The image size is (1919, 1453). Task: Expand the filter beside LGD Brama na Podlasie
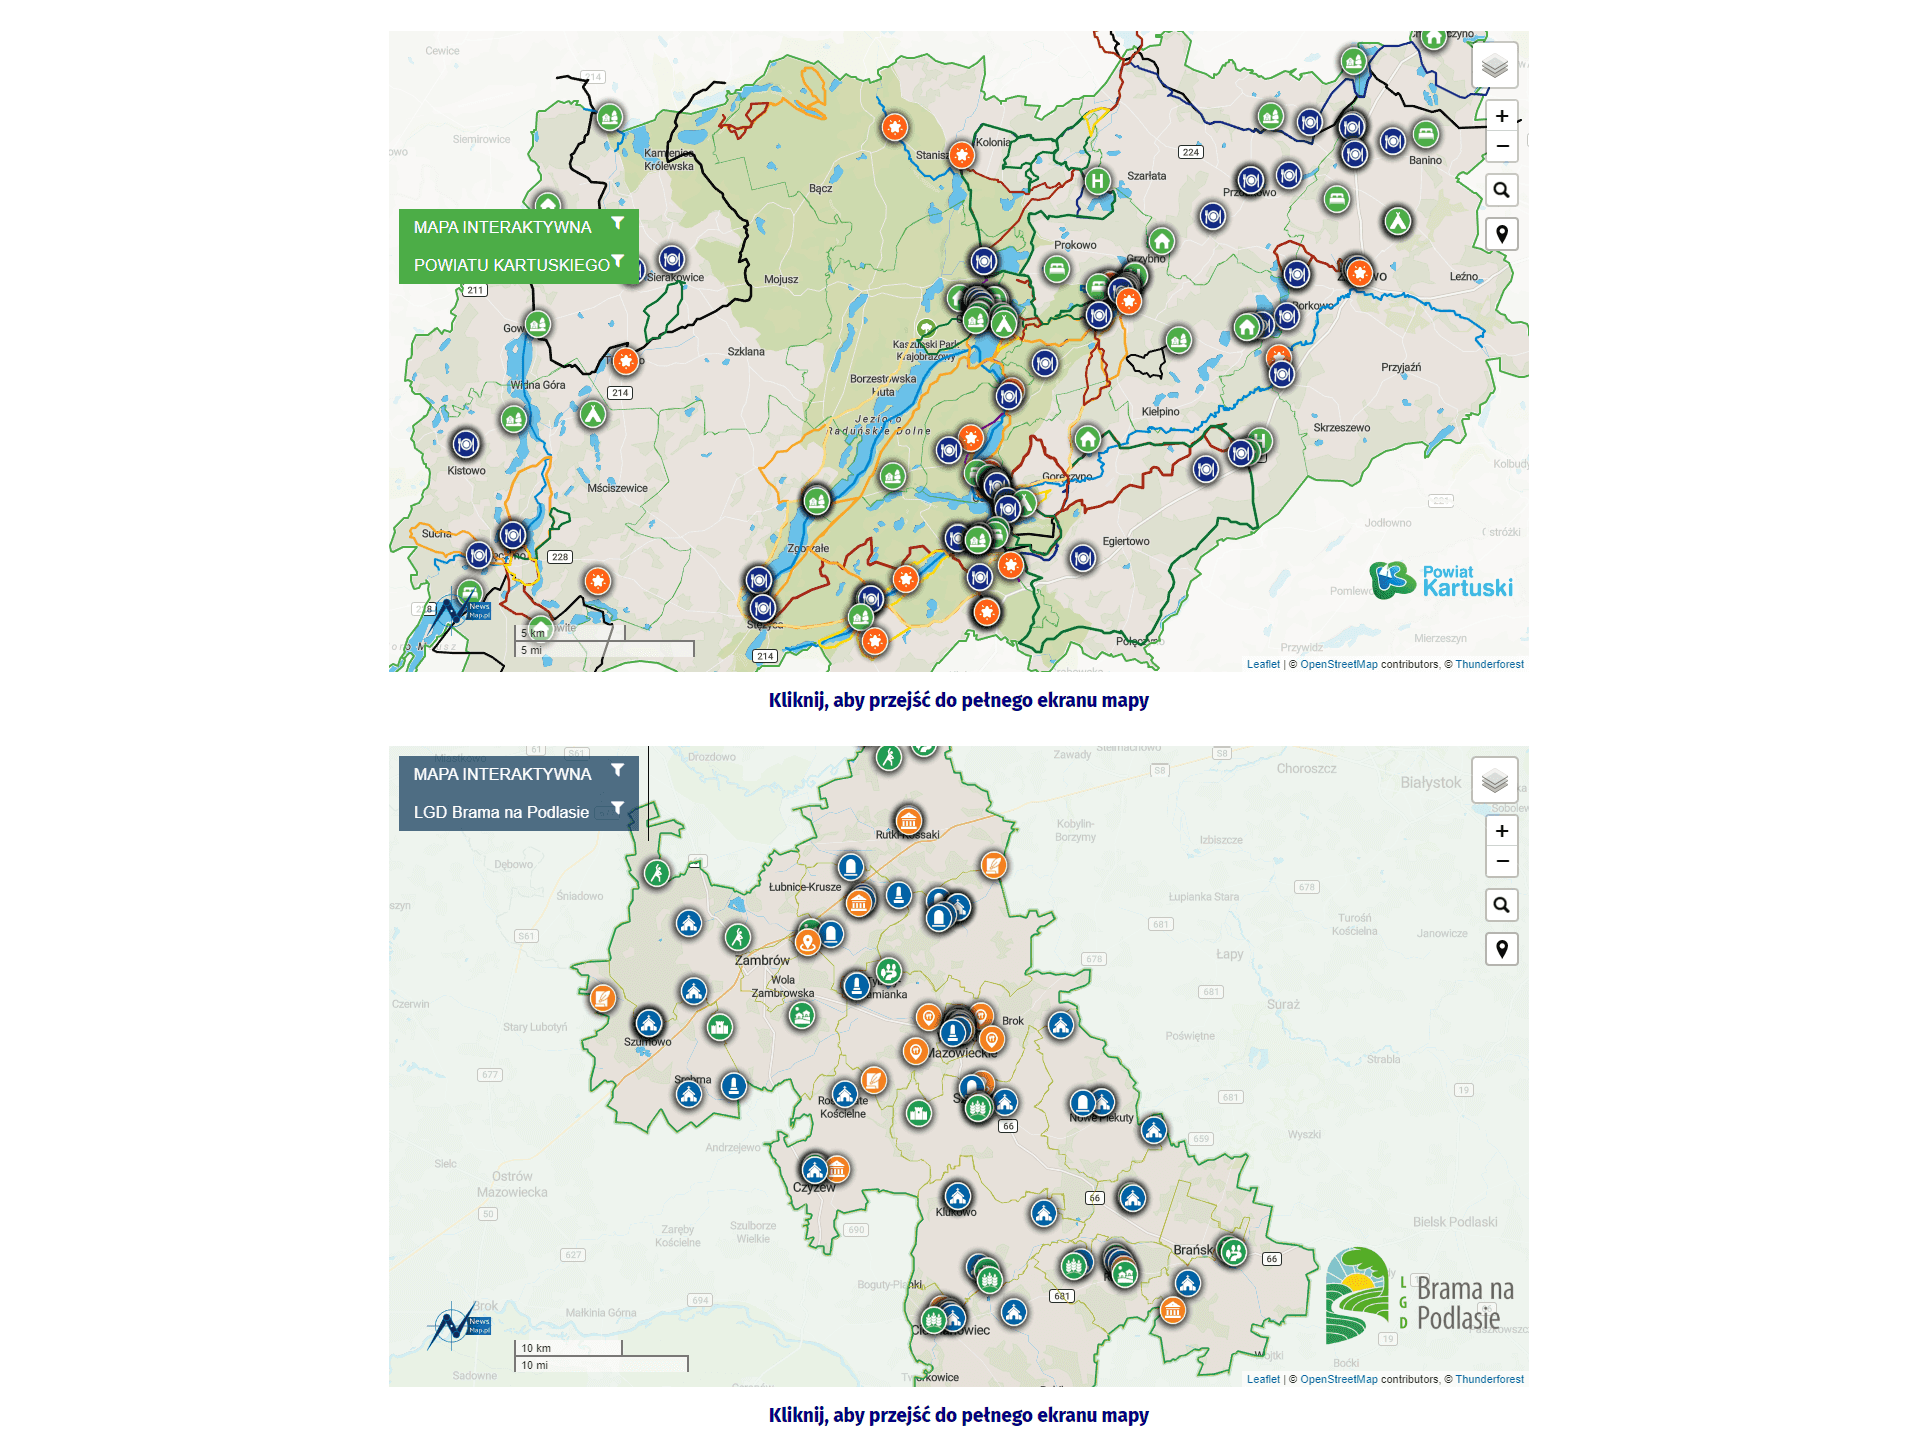pyautogui.click(x=618, y=808)
